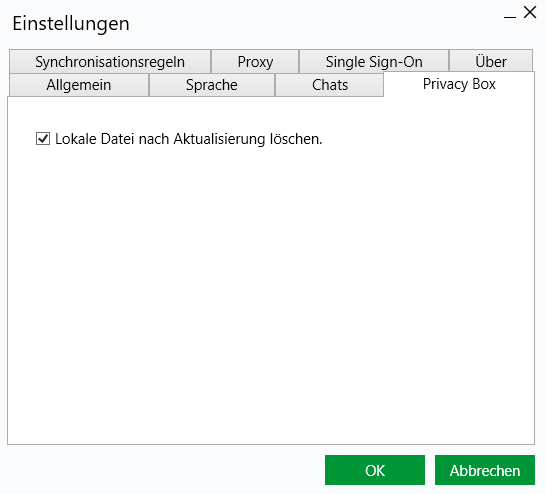The width and height of the screenshot is (545, 494).
Task: Open the Chats tab
Action: coord(330,84)
